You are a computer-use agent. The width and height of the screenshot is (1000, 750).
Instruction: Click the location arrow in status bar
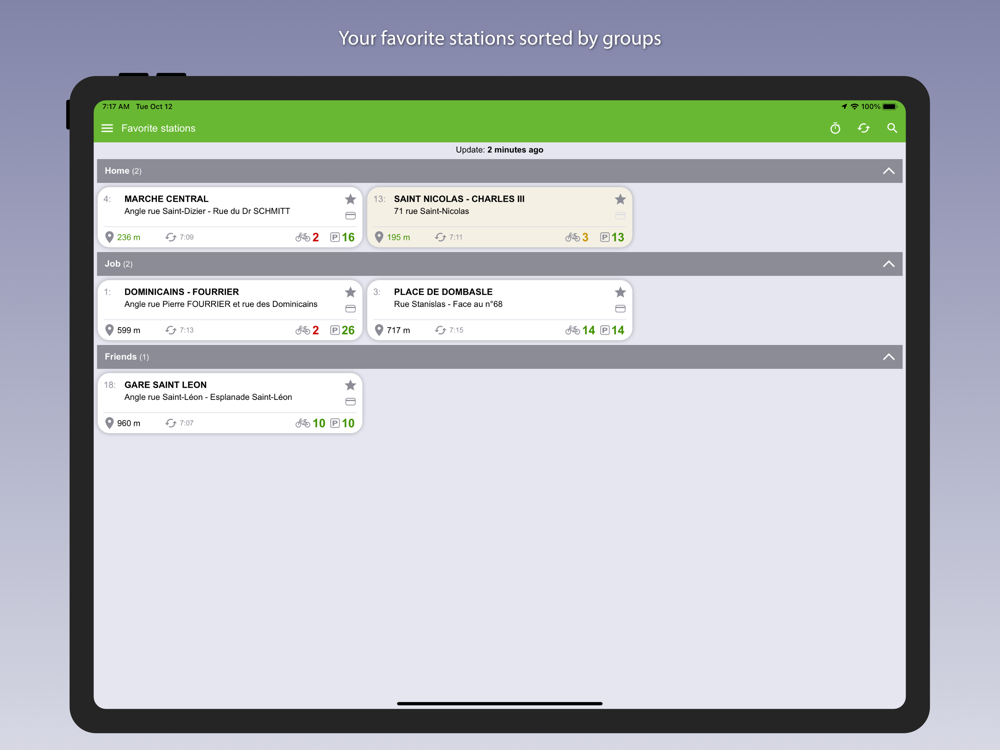[x=844, y=107]
